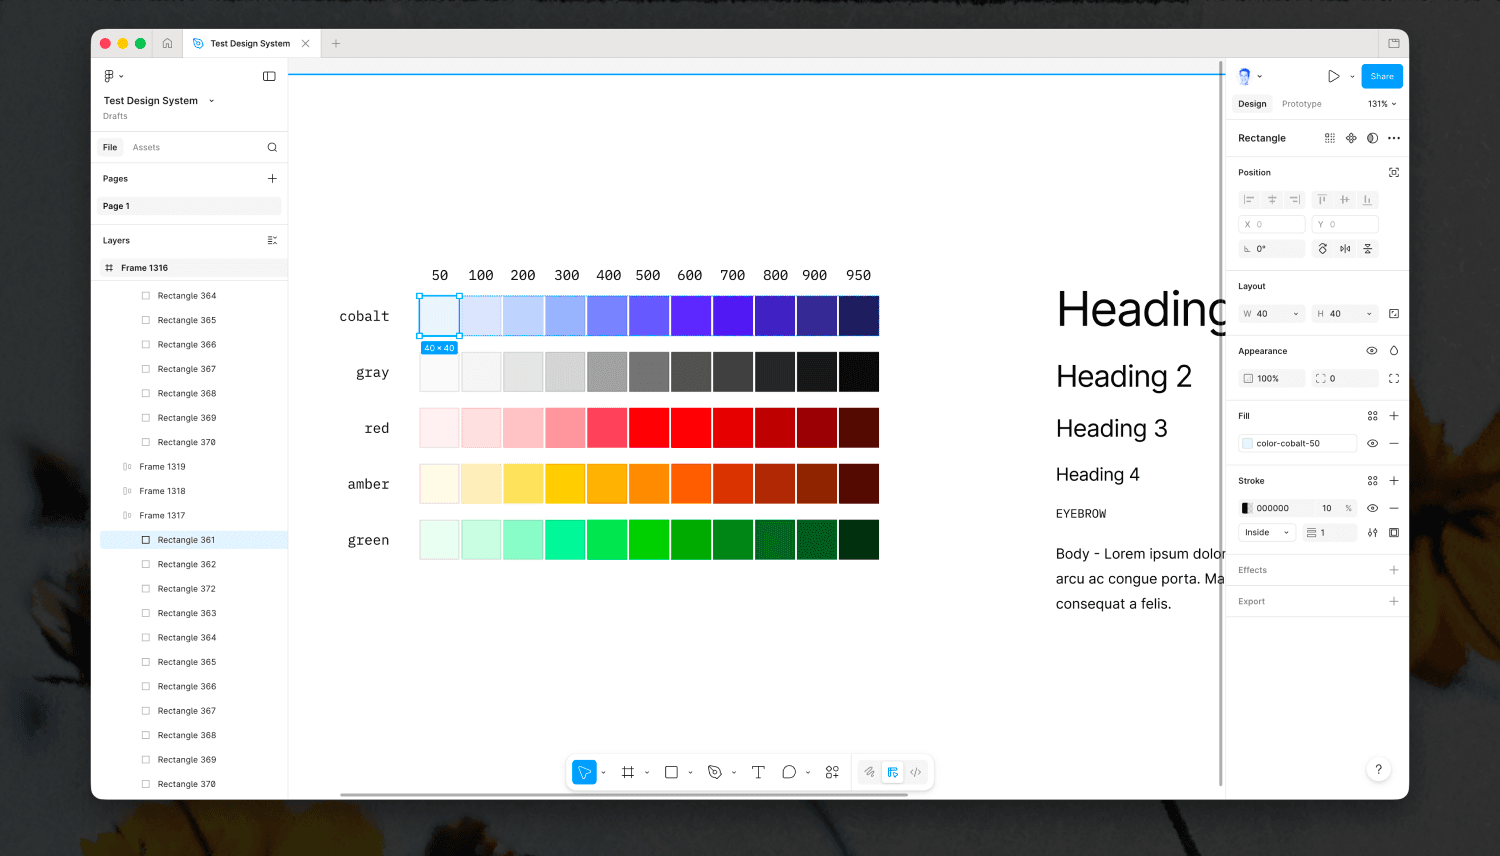Click the Present play icon
Image resolution: width=1500 pixels, height=856 pixels.
(1333, 76)
